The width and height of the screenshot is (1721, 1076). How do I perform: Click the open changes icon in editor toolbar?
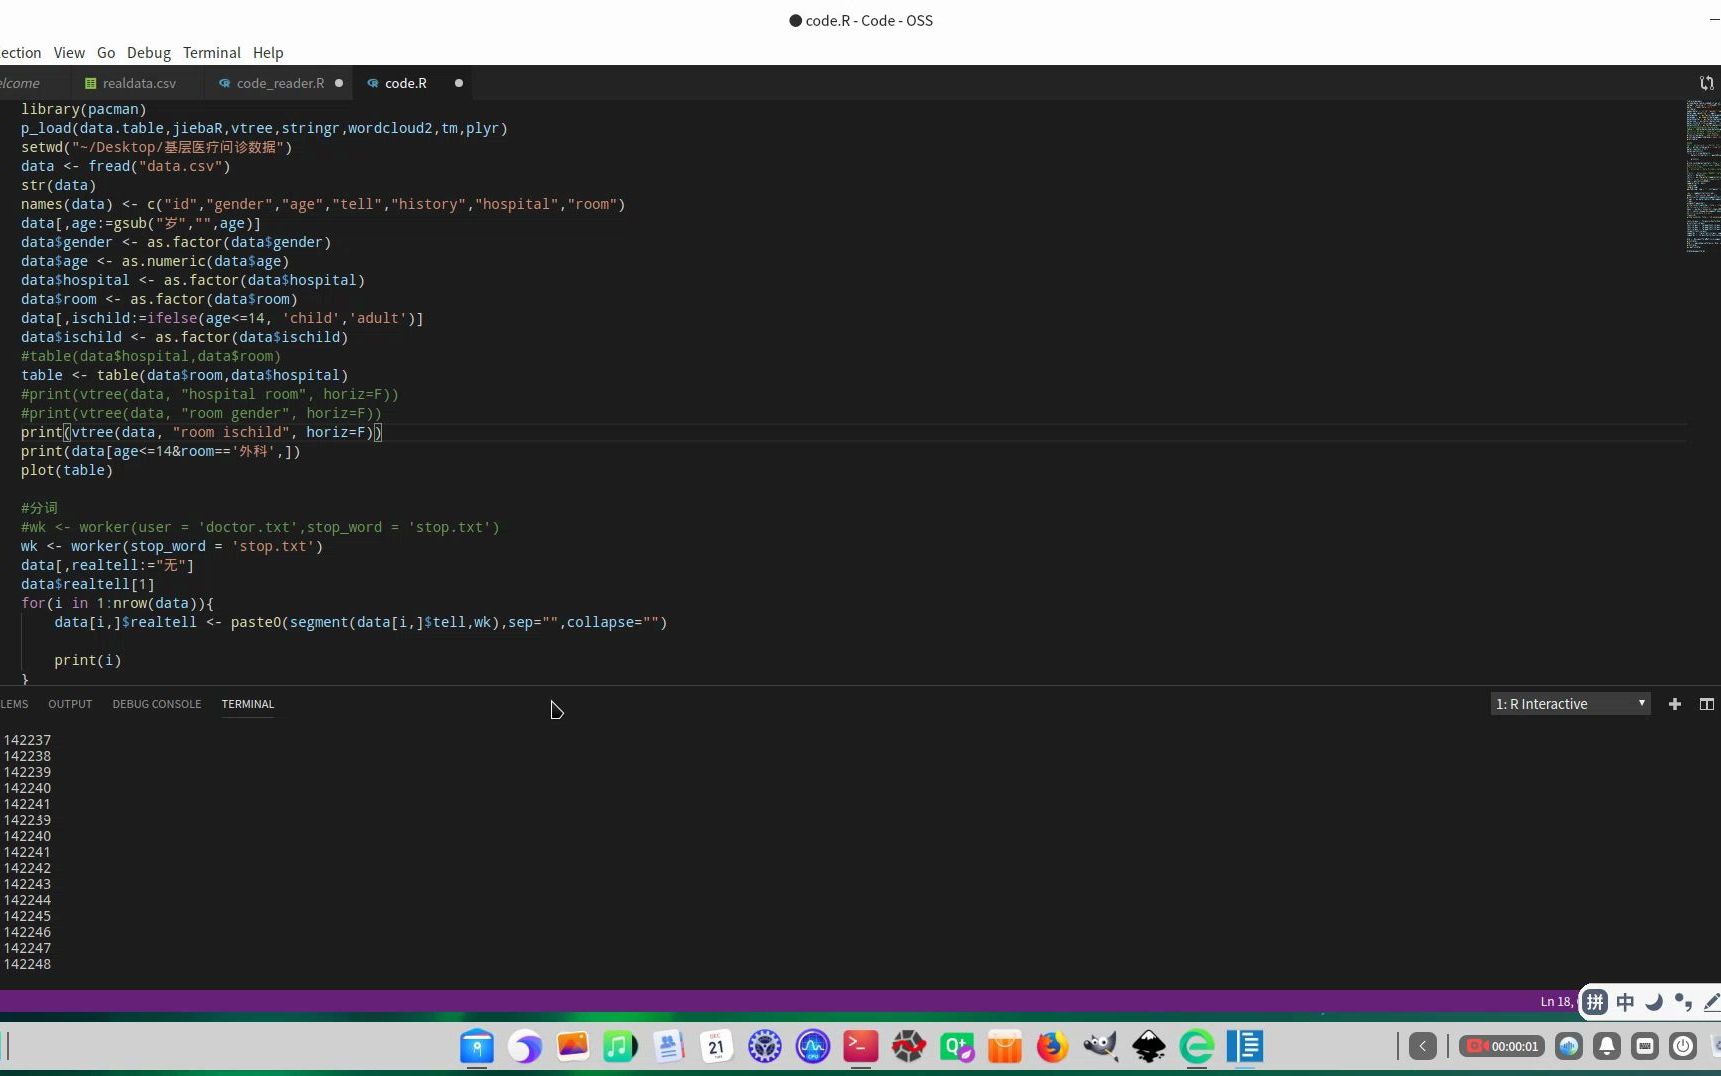[x=1707, y=83]
